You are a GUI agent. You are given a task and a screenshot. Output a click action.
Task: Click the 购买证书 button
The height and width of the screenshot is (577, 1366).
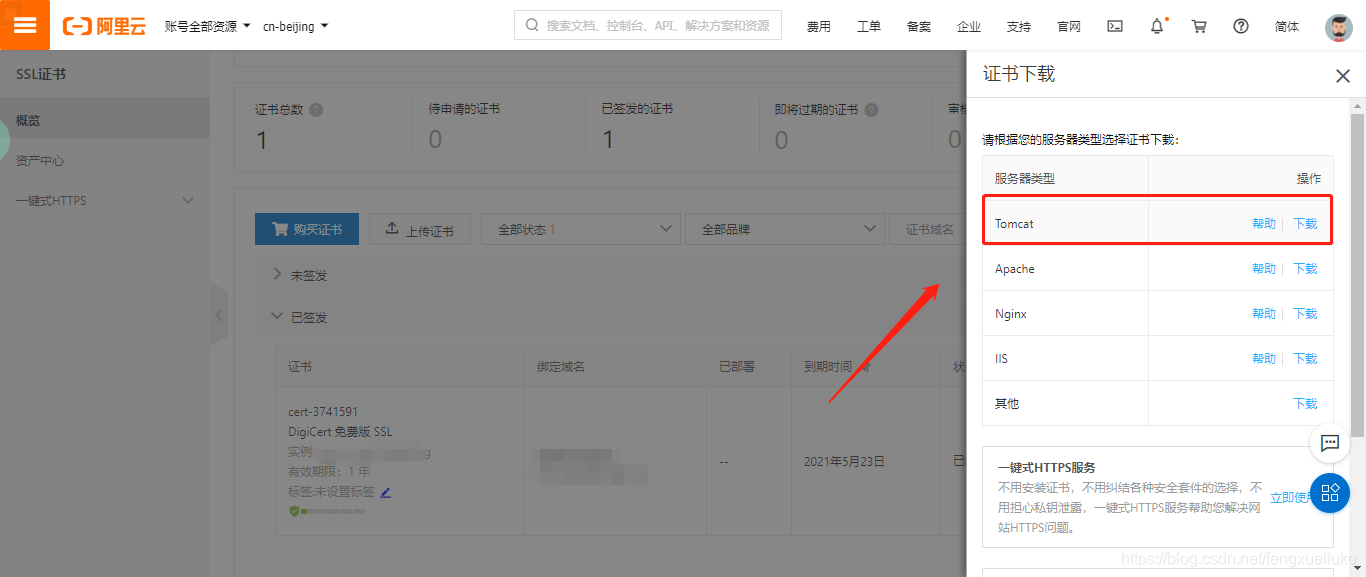tap(307, 229)
